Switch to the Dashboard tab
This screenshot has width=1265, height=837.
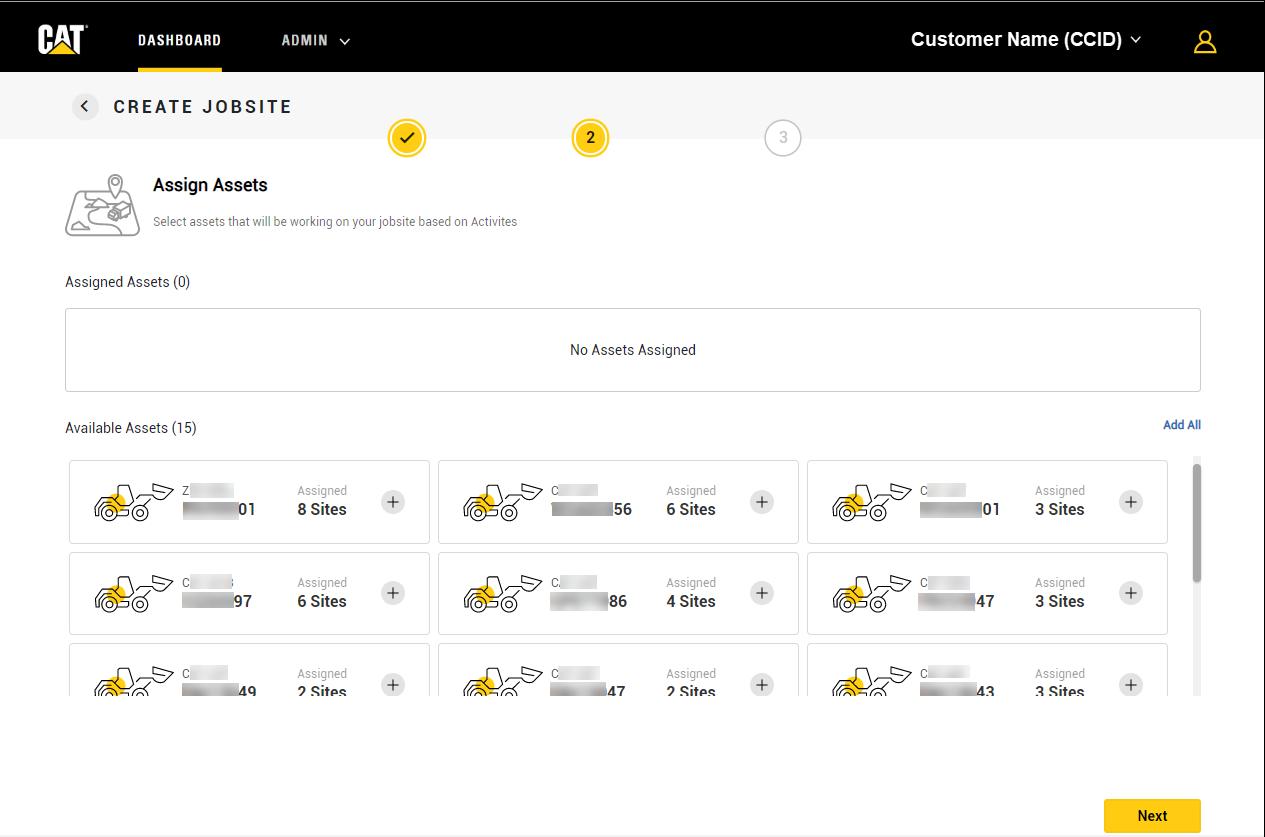(x=179, y=41)
